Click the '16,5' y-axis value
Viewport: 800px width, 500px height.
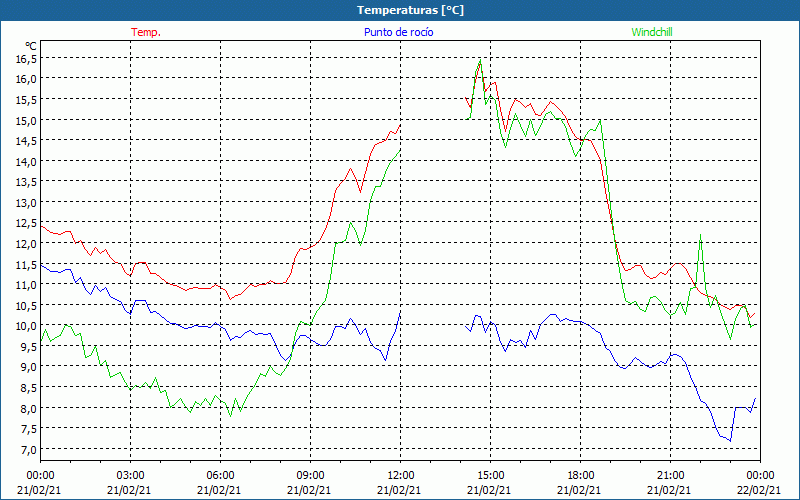(x=26, y=59)
